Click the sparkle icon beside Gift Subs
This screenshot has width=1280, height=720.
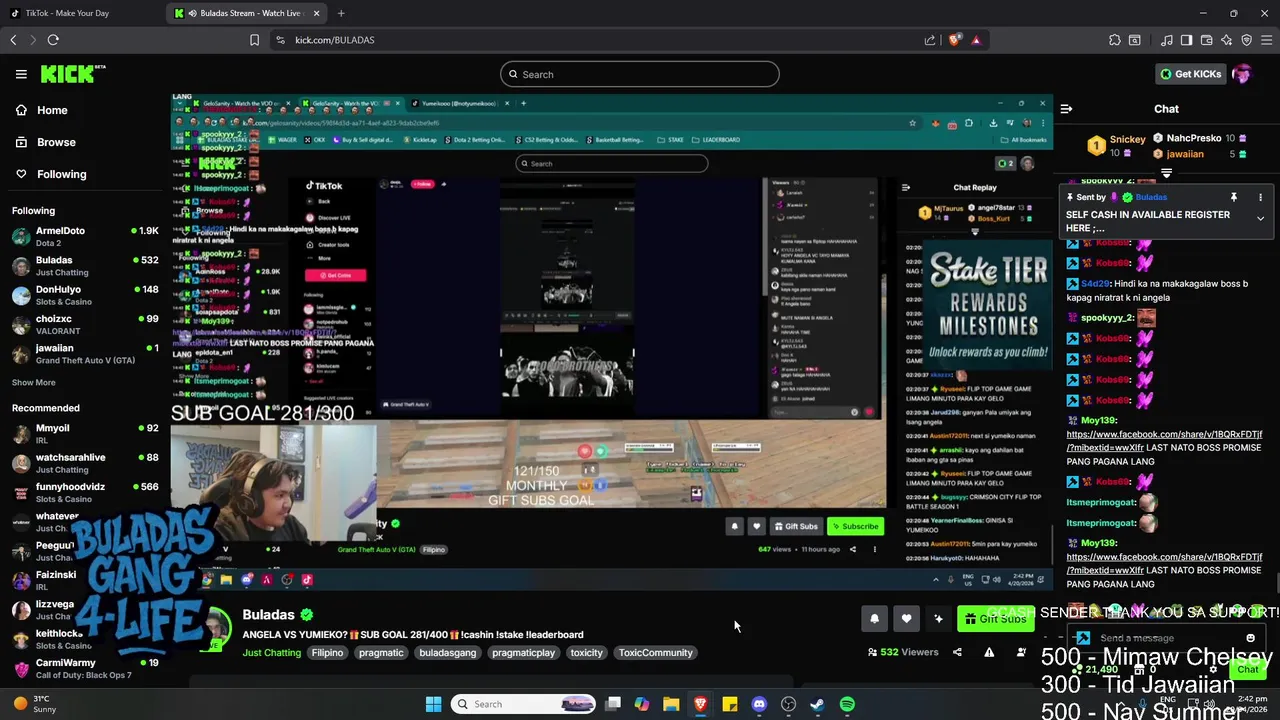[x=938, y=619]
